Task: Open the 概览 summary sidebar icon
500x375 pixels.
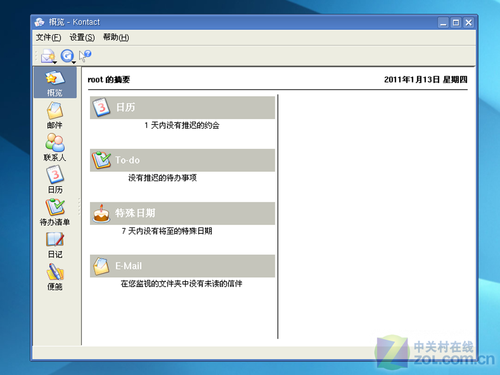Action: 55,83
